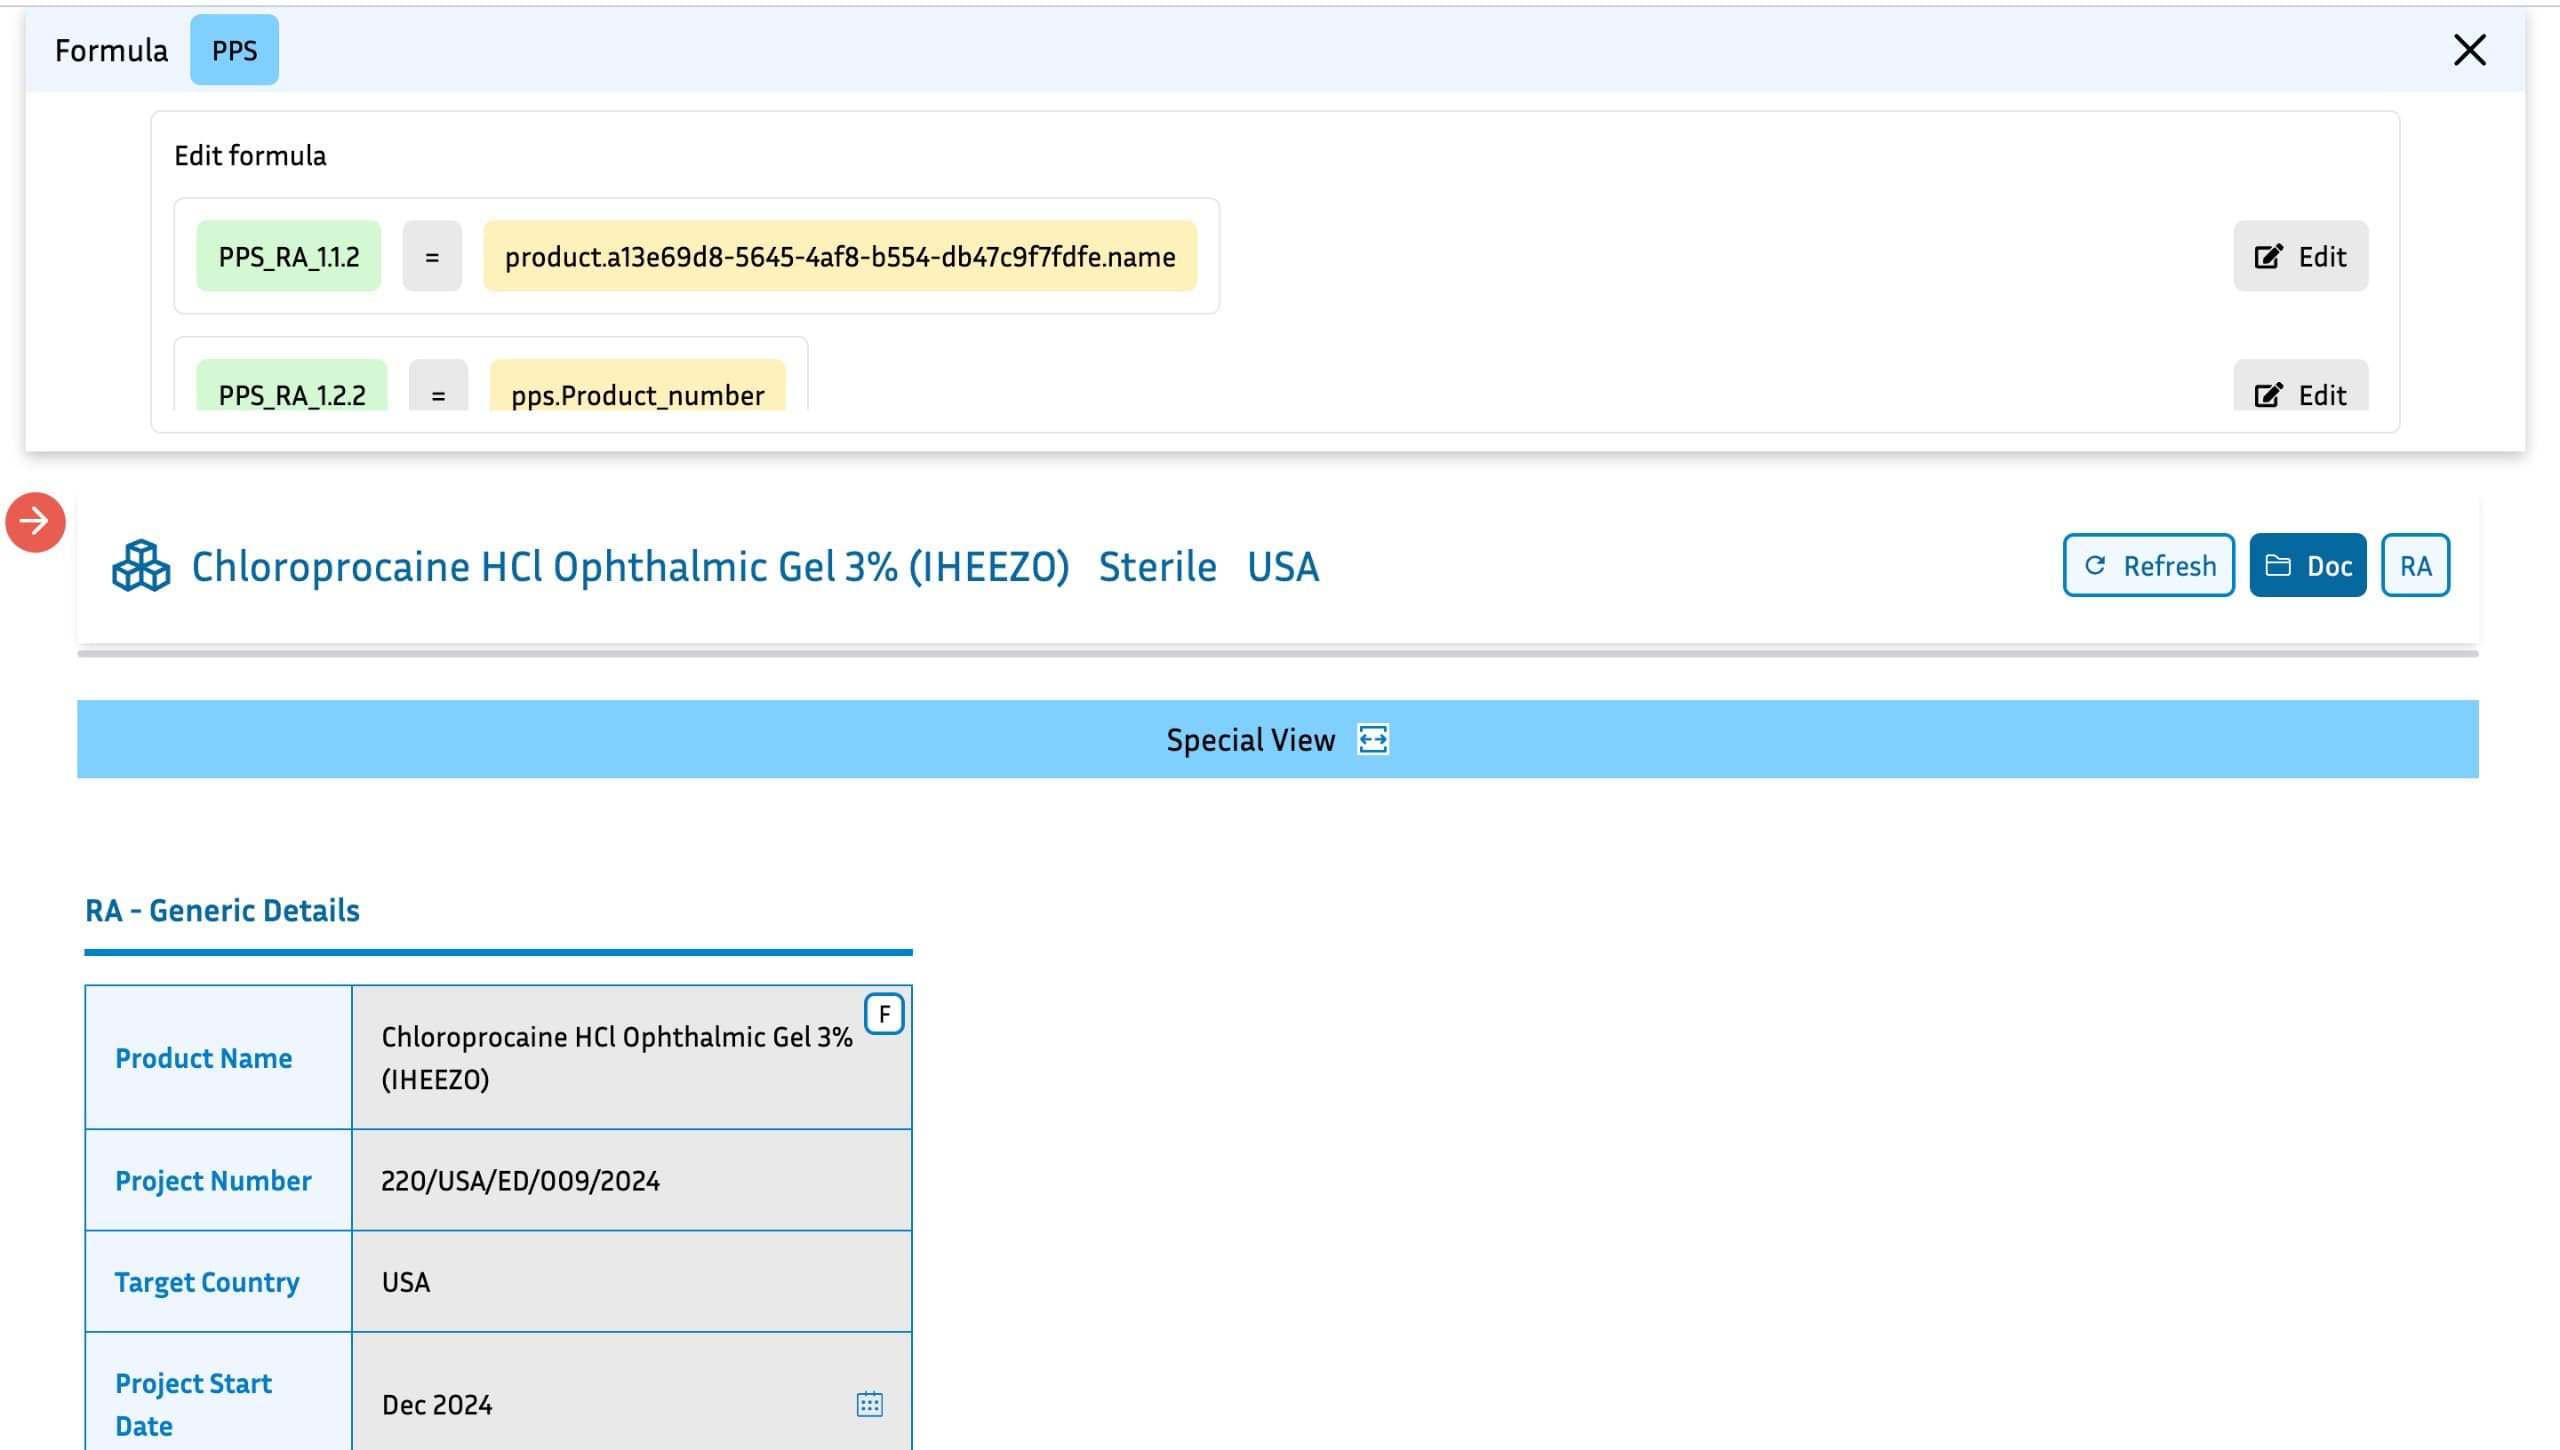Click the F formula badge on Product Name
The width and height of the screenshot is (2560, 1450).
click(884, 1014)
